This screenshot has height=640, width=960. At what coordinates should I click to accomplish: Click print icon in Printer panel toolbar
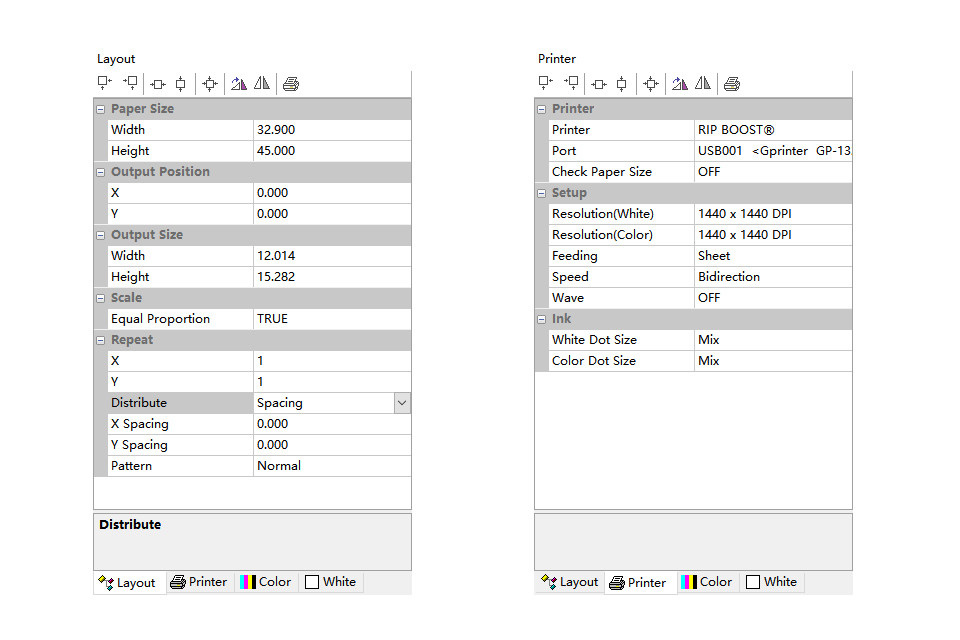(x=732, y=84)
